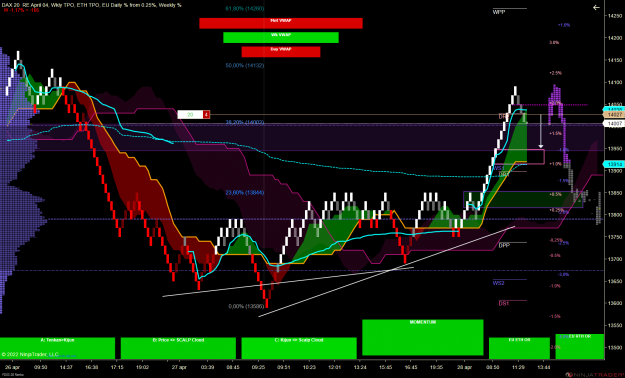Image resolution: width=625 pixels, height=378 pixels.
Task: Click the green MOMENTUM signal box
Action: (x=423, y=337)
